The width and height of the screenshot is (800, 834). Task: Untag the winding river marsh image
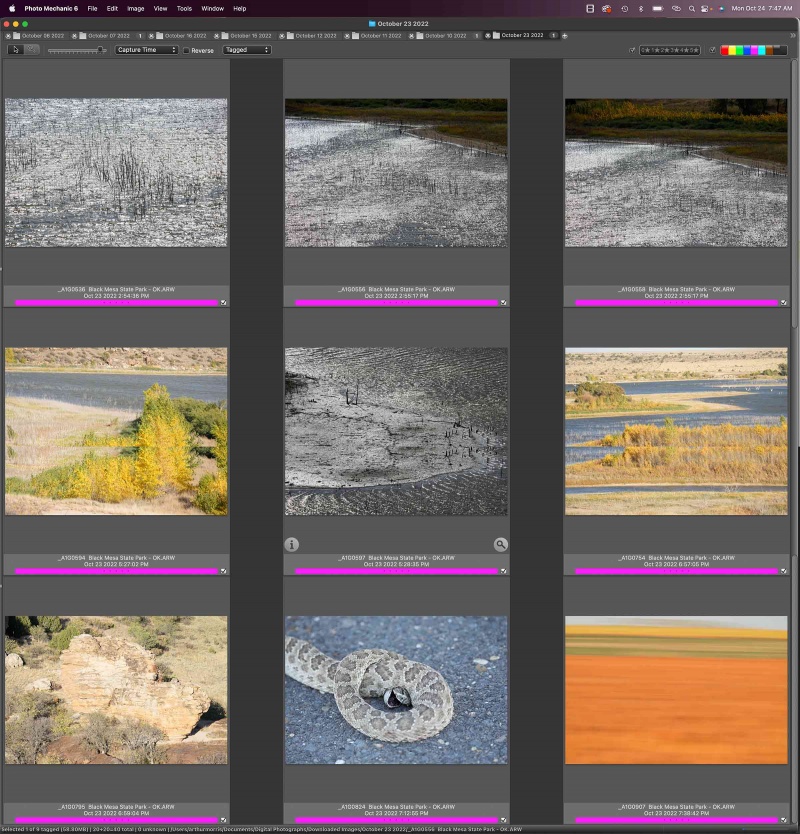[x=784, y=571]
